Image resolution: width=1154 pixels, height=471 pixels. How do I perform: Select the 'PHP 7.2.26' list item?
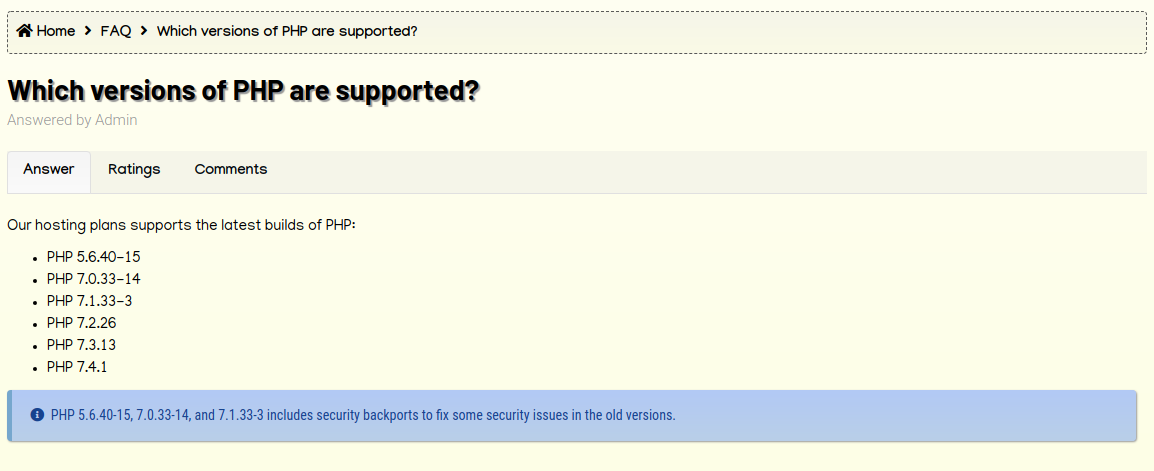81,323
